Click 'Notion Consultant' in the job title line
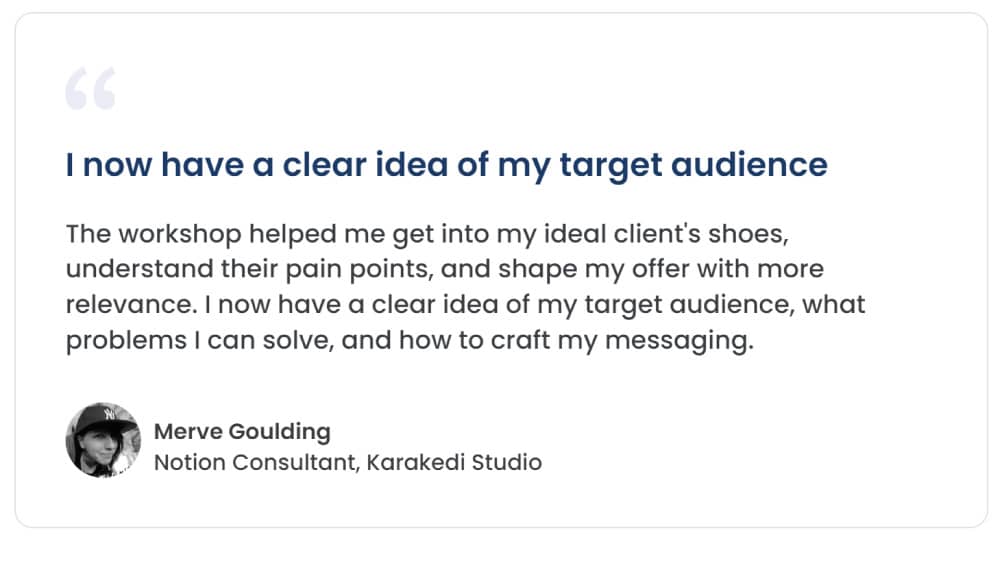Screen dimensions: 1000x572 255,462
